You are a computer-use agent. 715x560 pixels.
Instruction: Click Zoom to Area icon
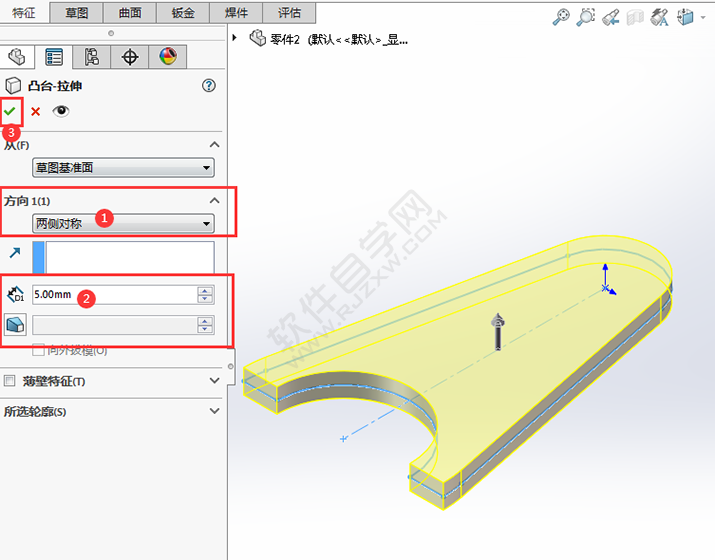(585, 17)
